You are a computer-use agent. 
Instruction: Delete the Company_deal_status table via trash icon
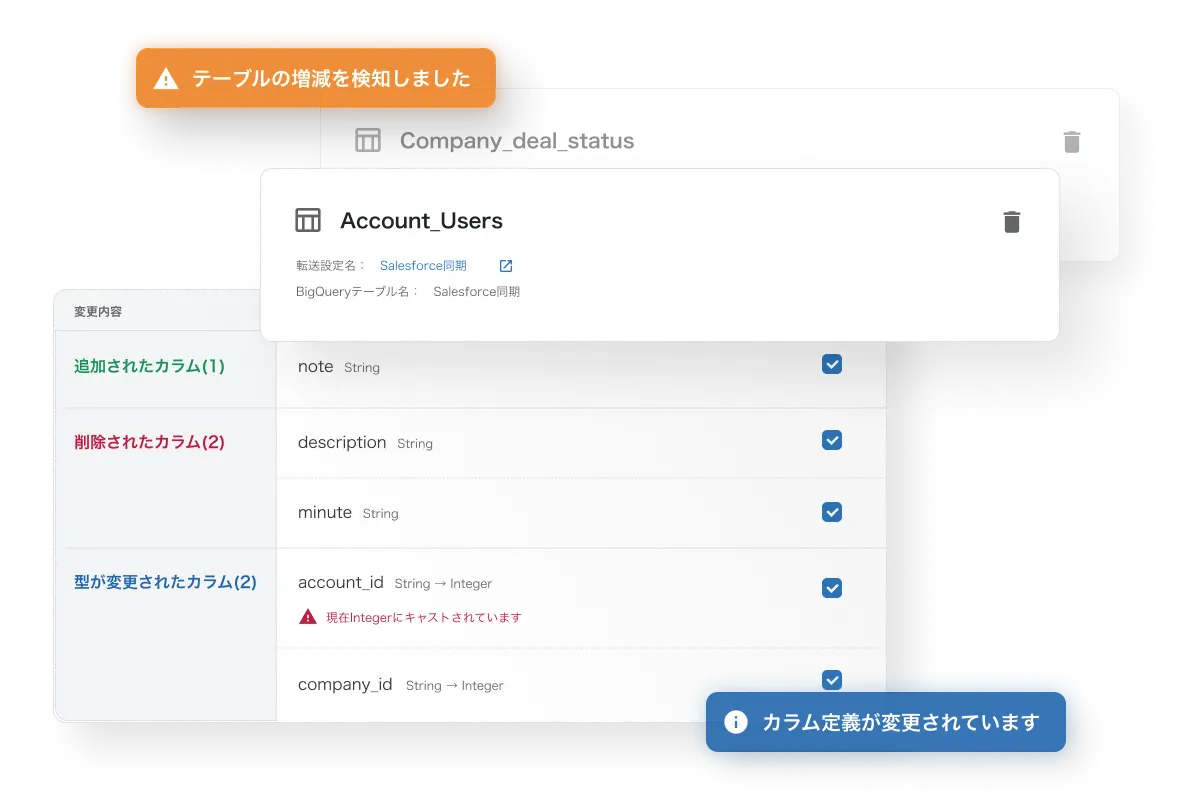pos(1071,141)
